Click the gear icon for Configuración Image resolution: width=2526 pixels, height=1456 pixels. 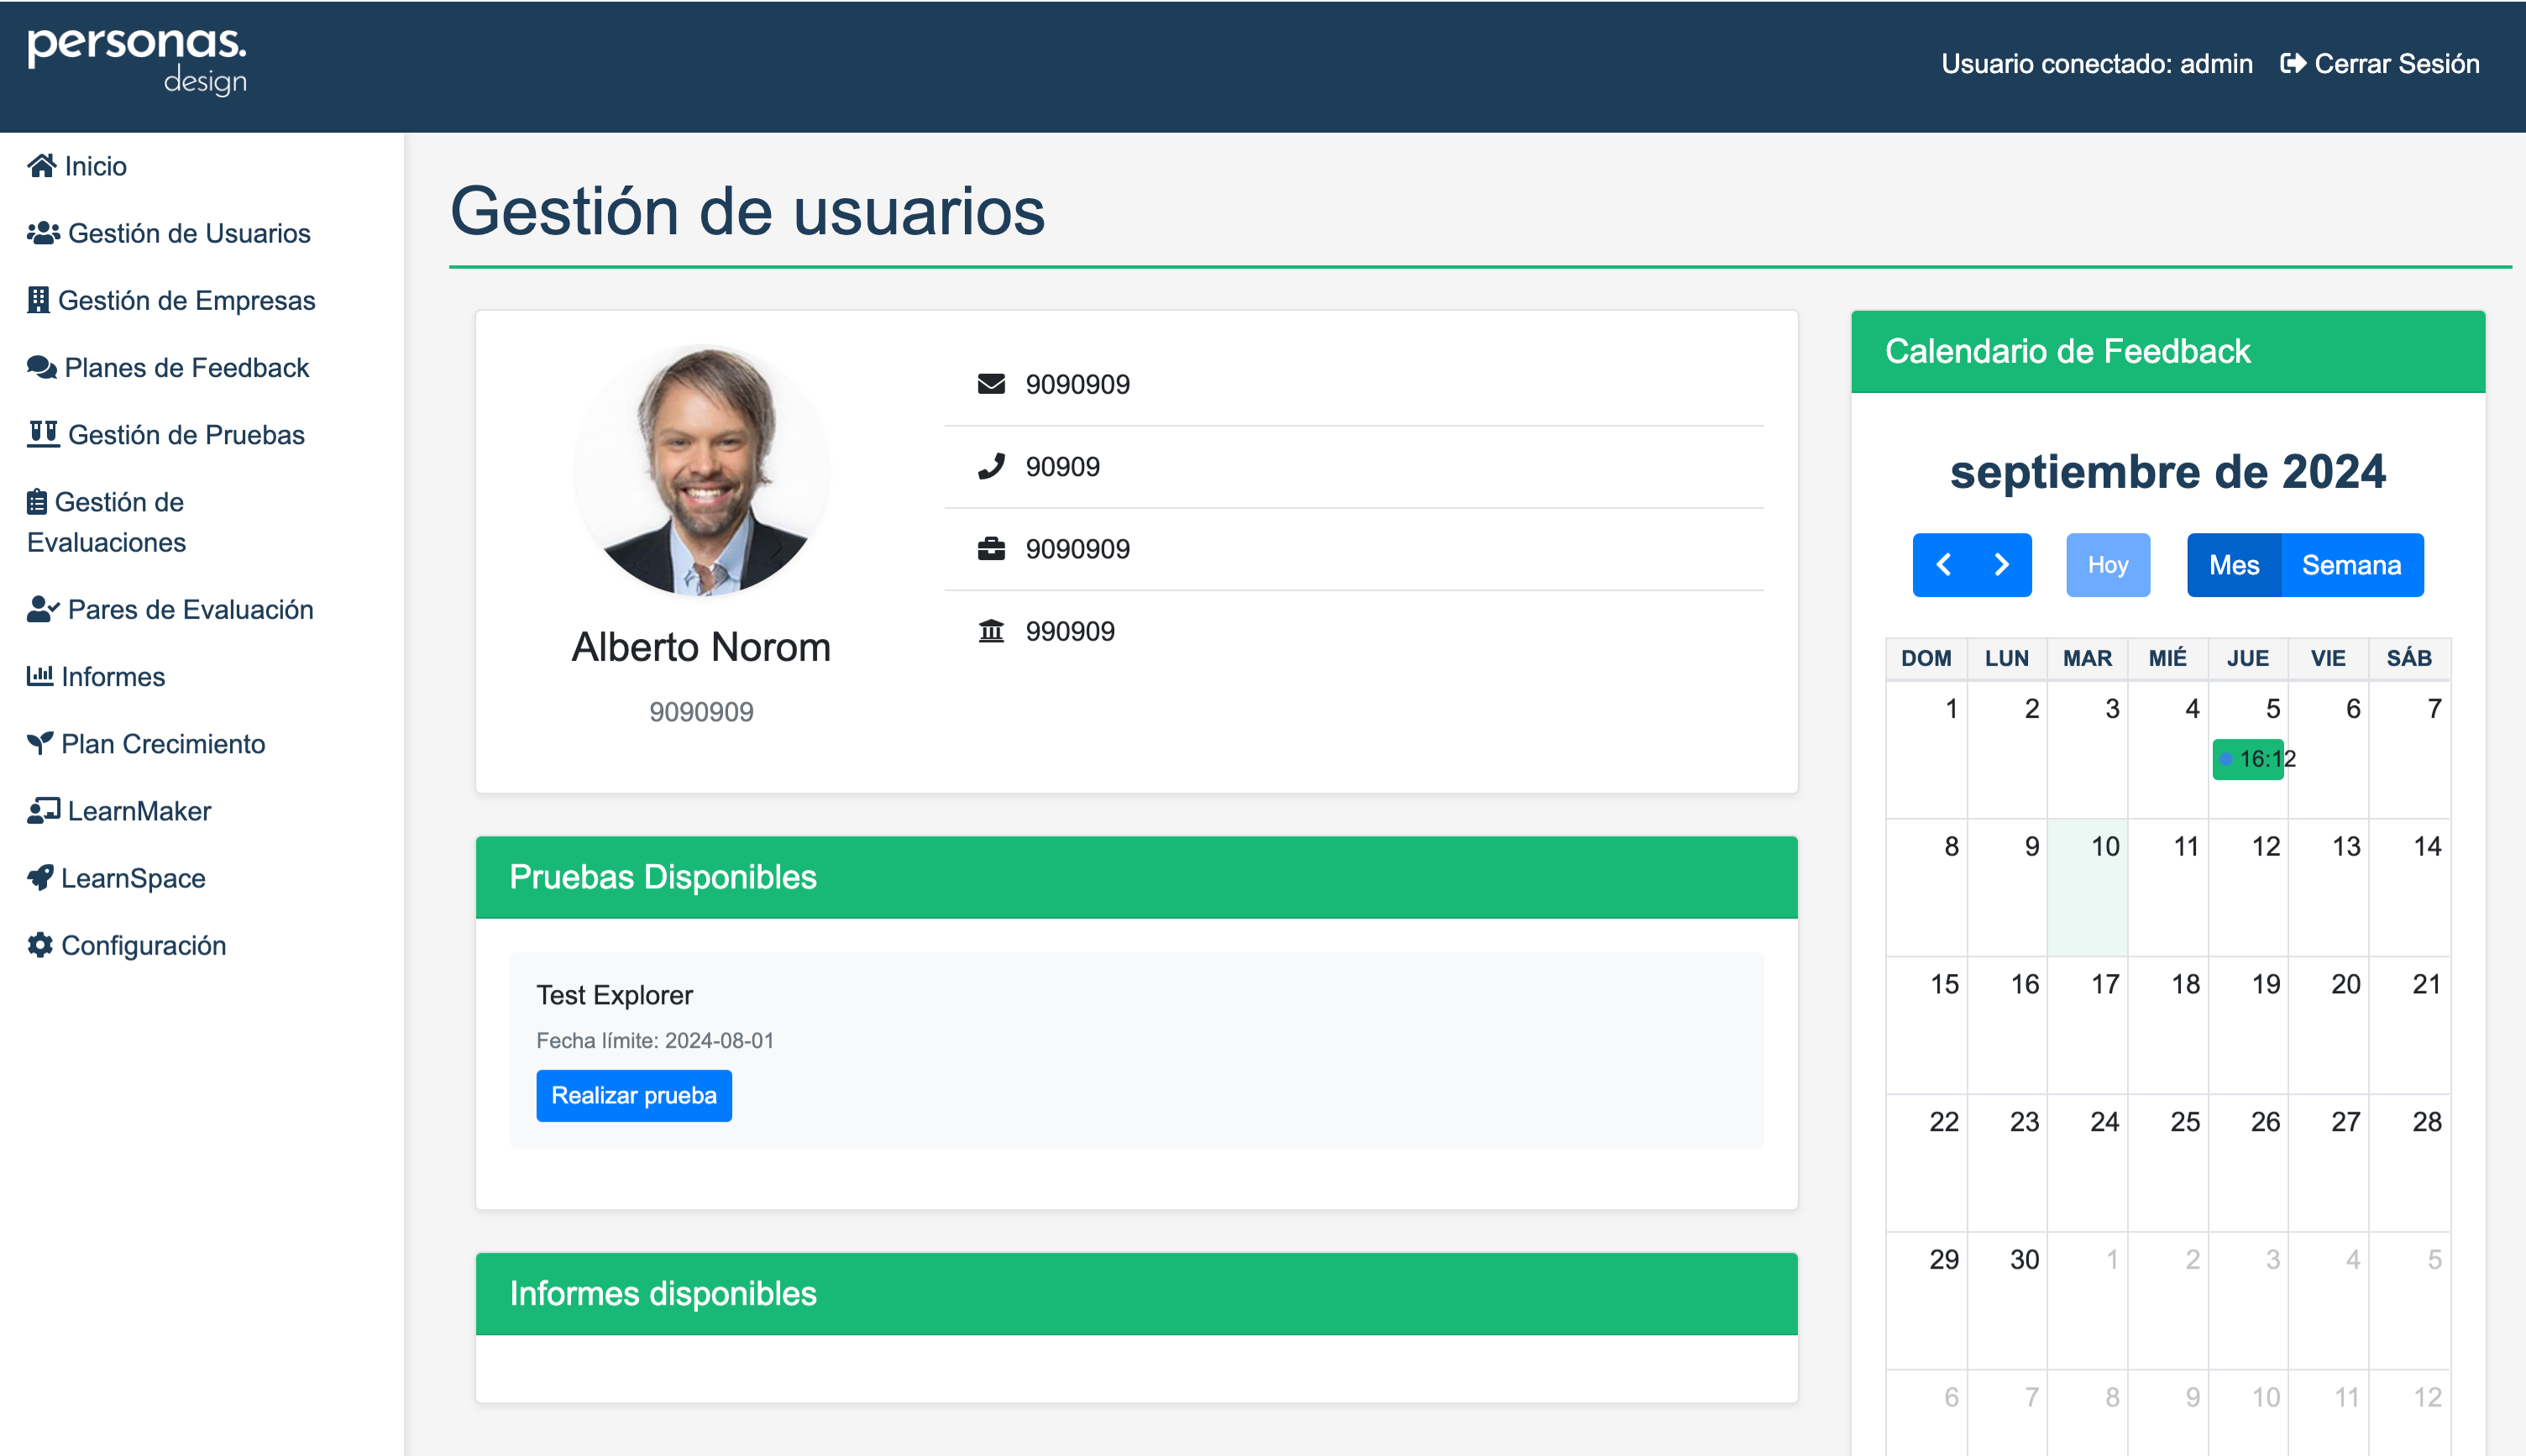[39, 945]
